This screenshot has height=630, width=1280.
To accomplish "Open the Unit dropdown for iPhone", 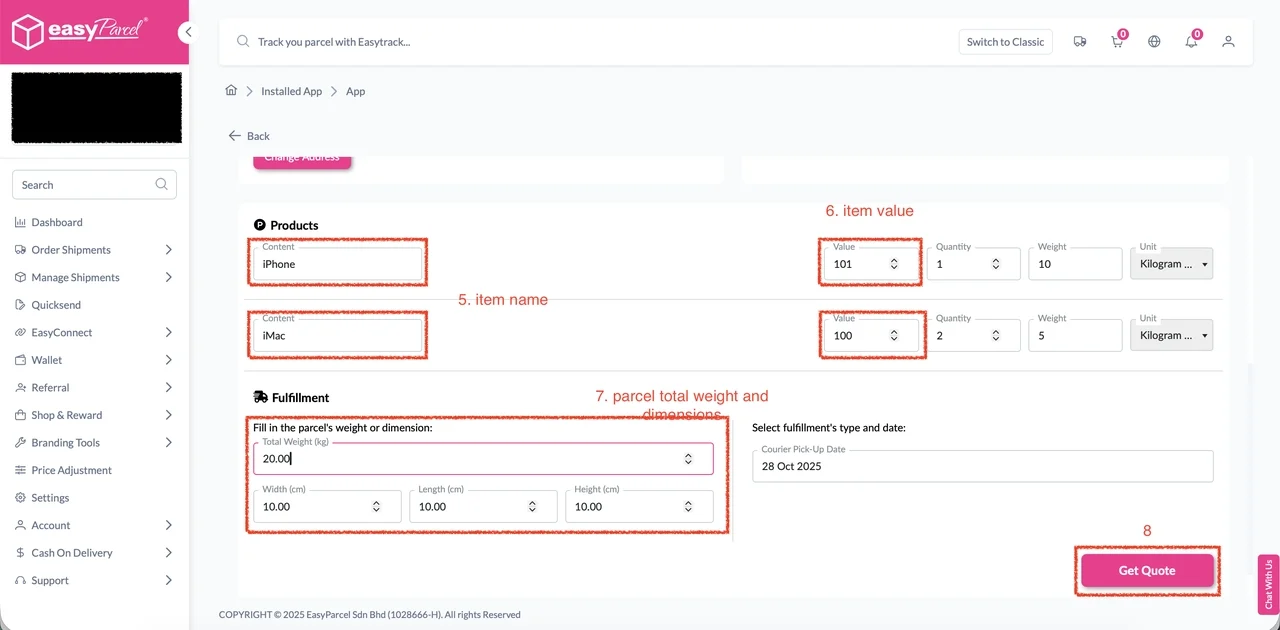I will [x=1171, y=264].
